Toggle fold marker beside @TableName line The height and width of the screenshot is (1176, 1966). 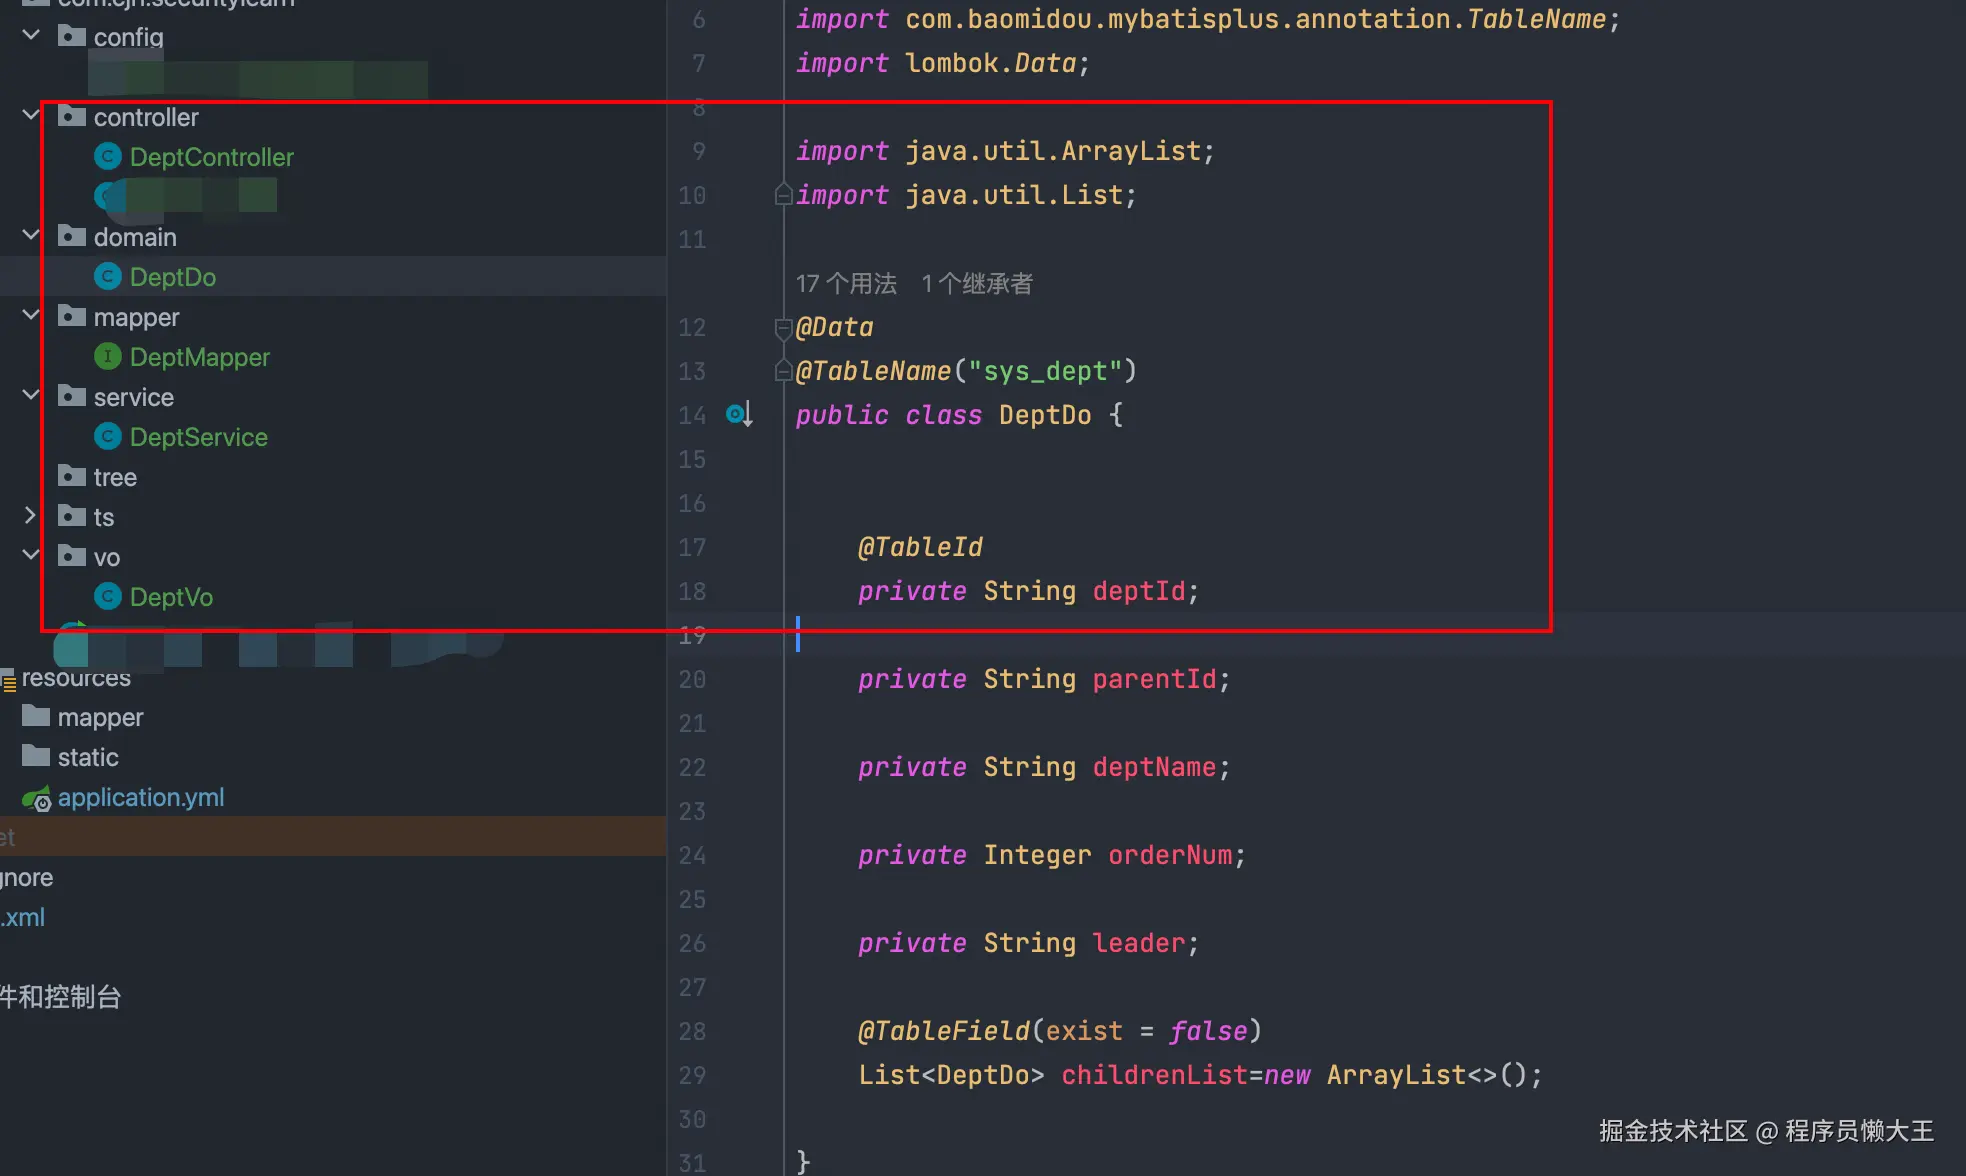[784, 371]
